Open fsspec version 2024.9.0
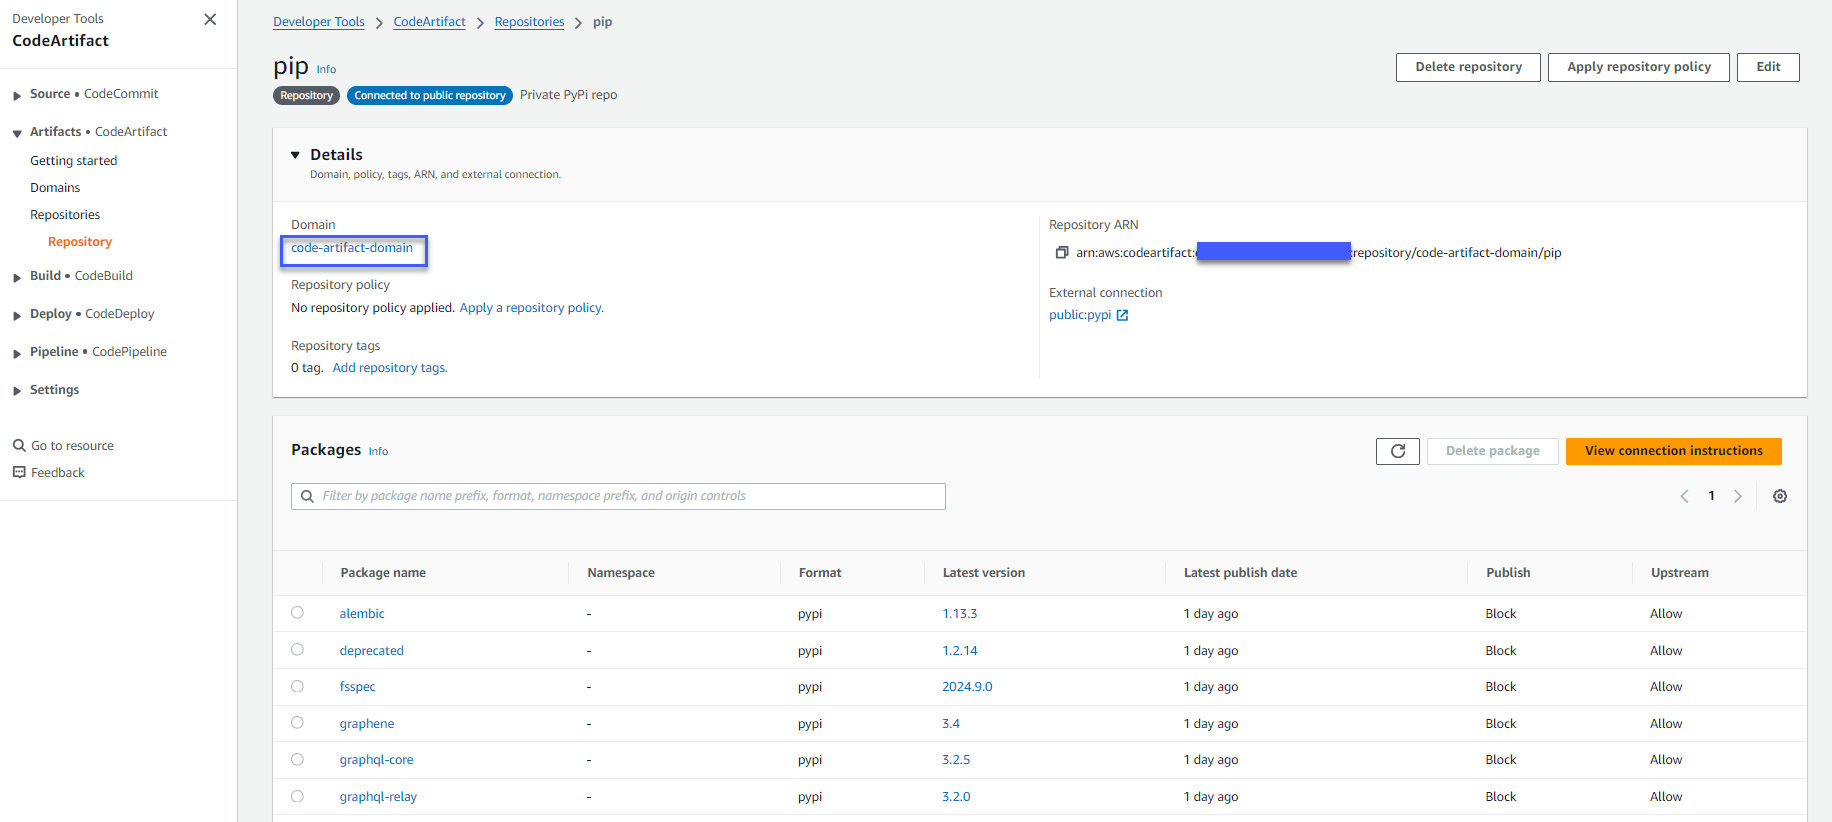 (x=967, y=687)
